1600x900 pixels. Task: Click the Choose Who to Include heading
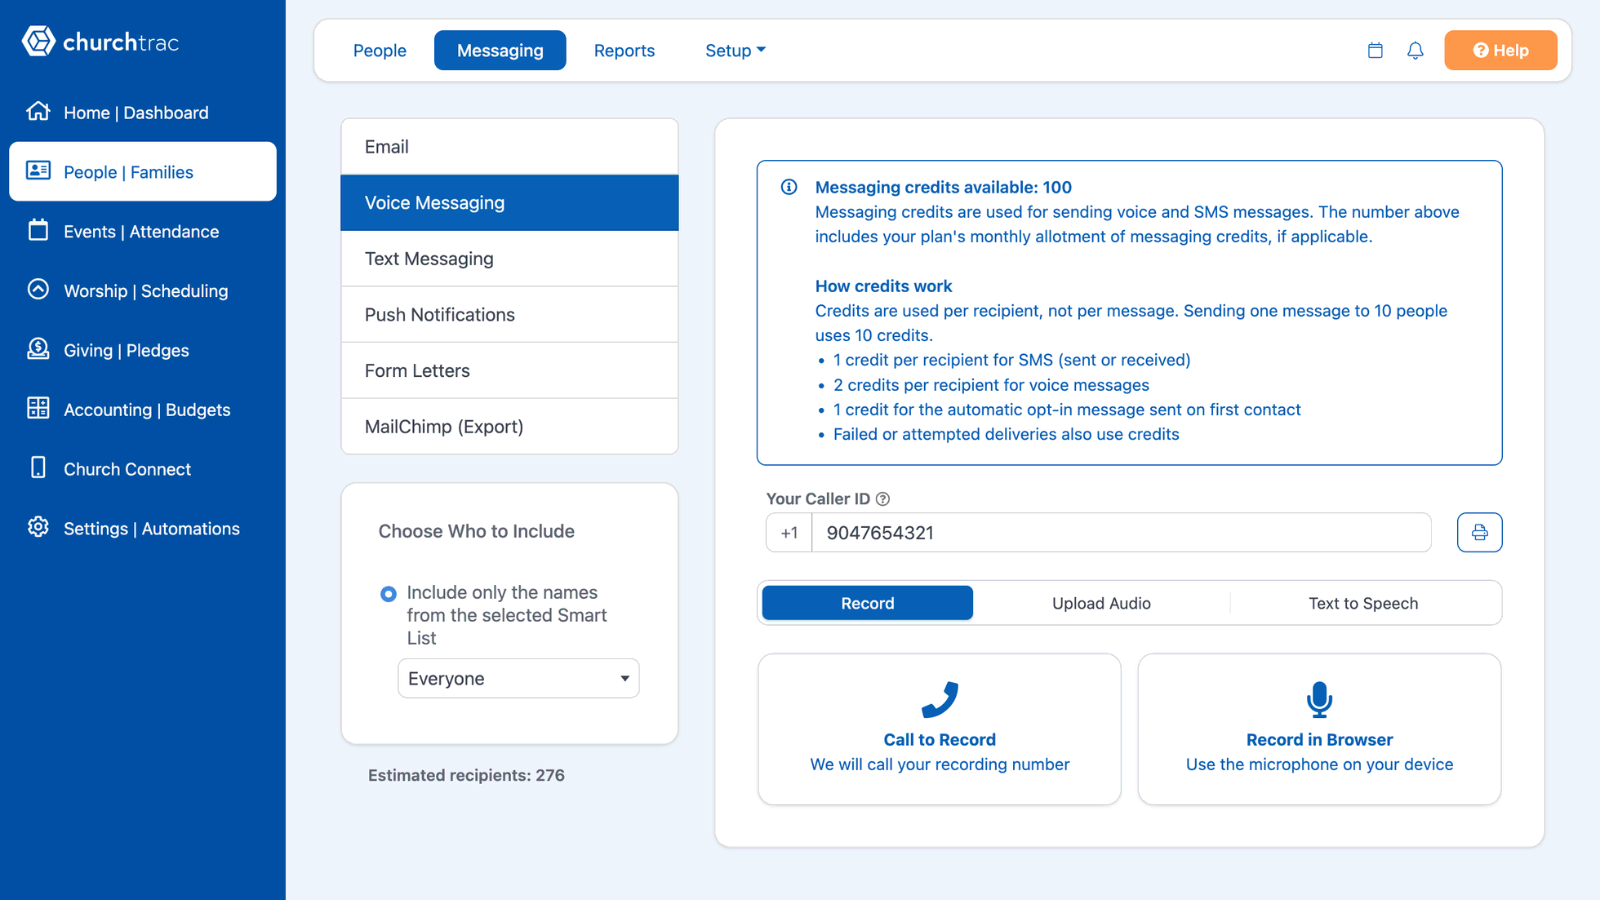476,531
